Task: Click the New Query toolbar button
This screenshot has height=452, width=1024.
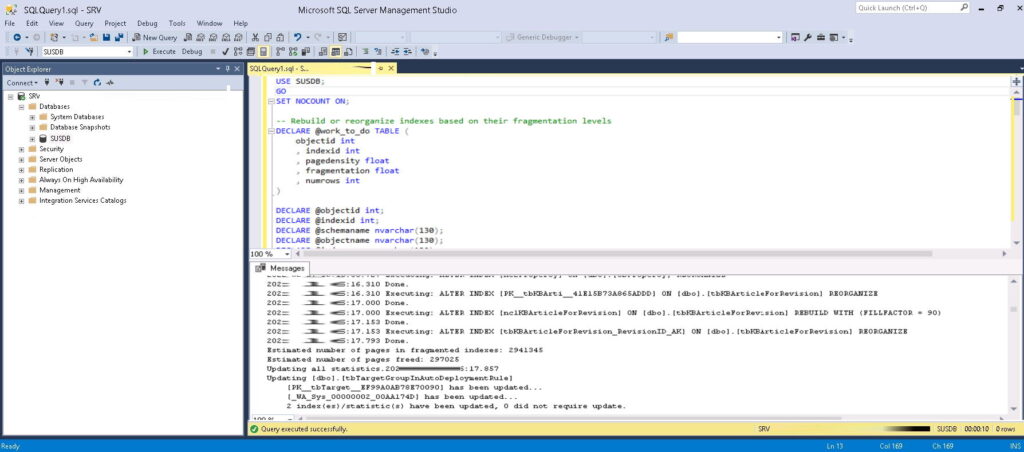Action: coord(155,37)
